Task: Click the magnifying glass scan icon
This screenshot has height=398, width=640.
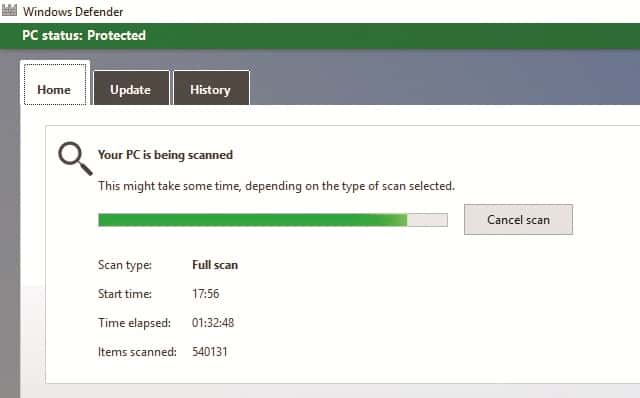Action: [x=75, y=159]
